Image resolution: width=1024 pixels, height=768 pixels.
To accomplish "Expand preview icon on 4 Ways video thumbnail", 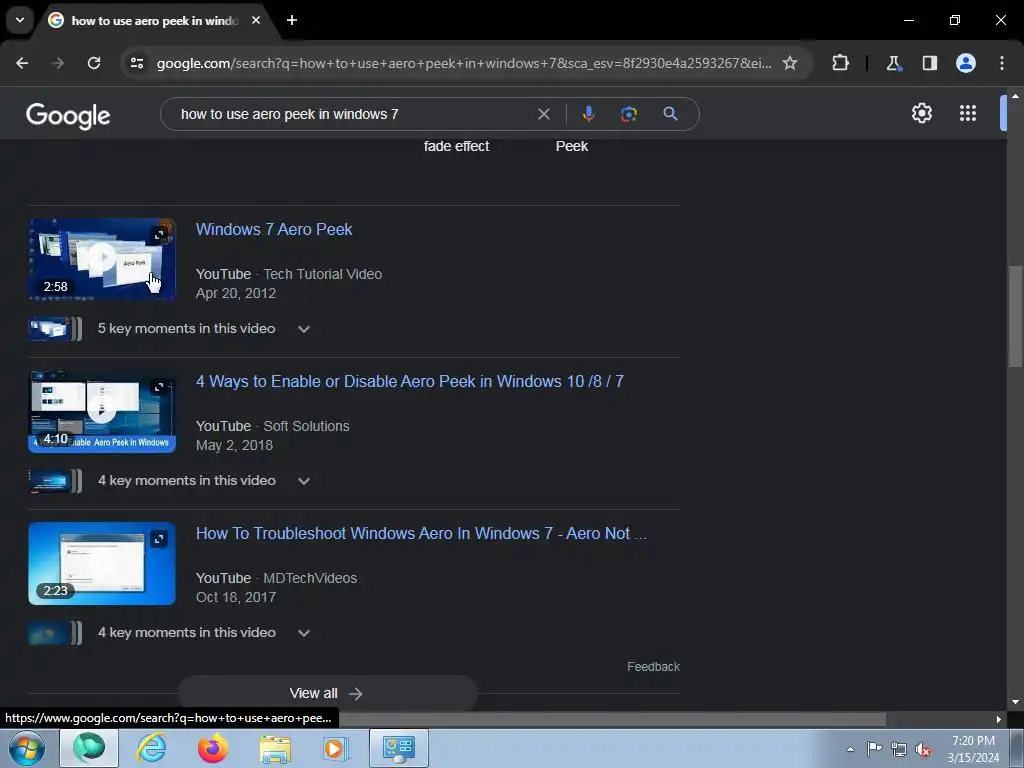I will pyautogui.click(x=159, y=387).
